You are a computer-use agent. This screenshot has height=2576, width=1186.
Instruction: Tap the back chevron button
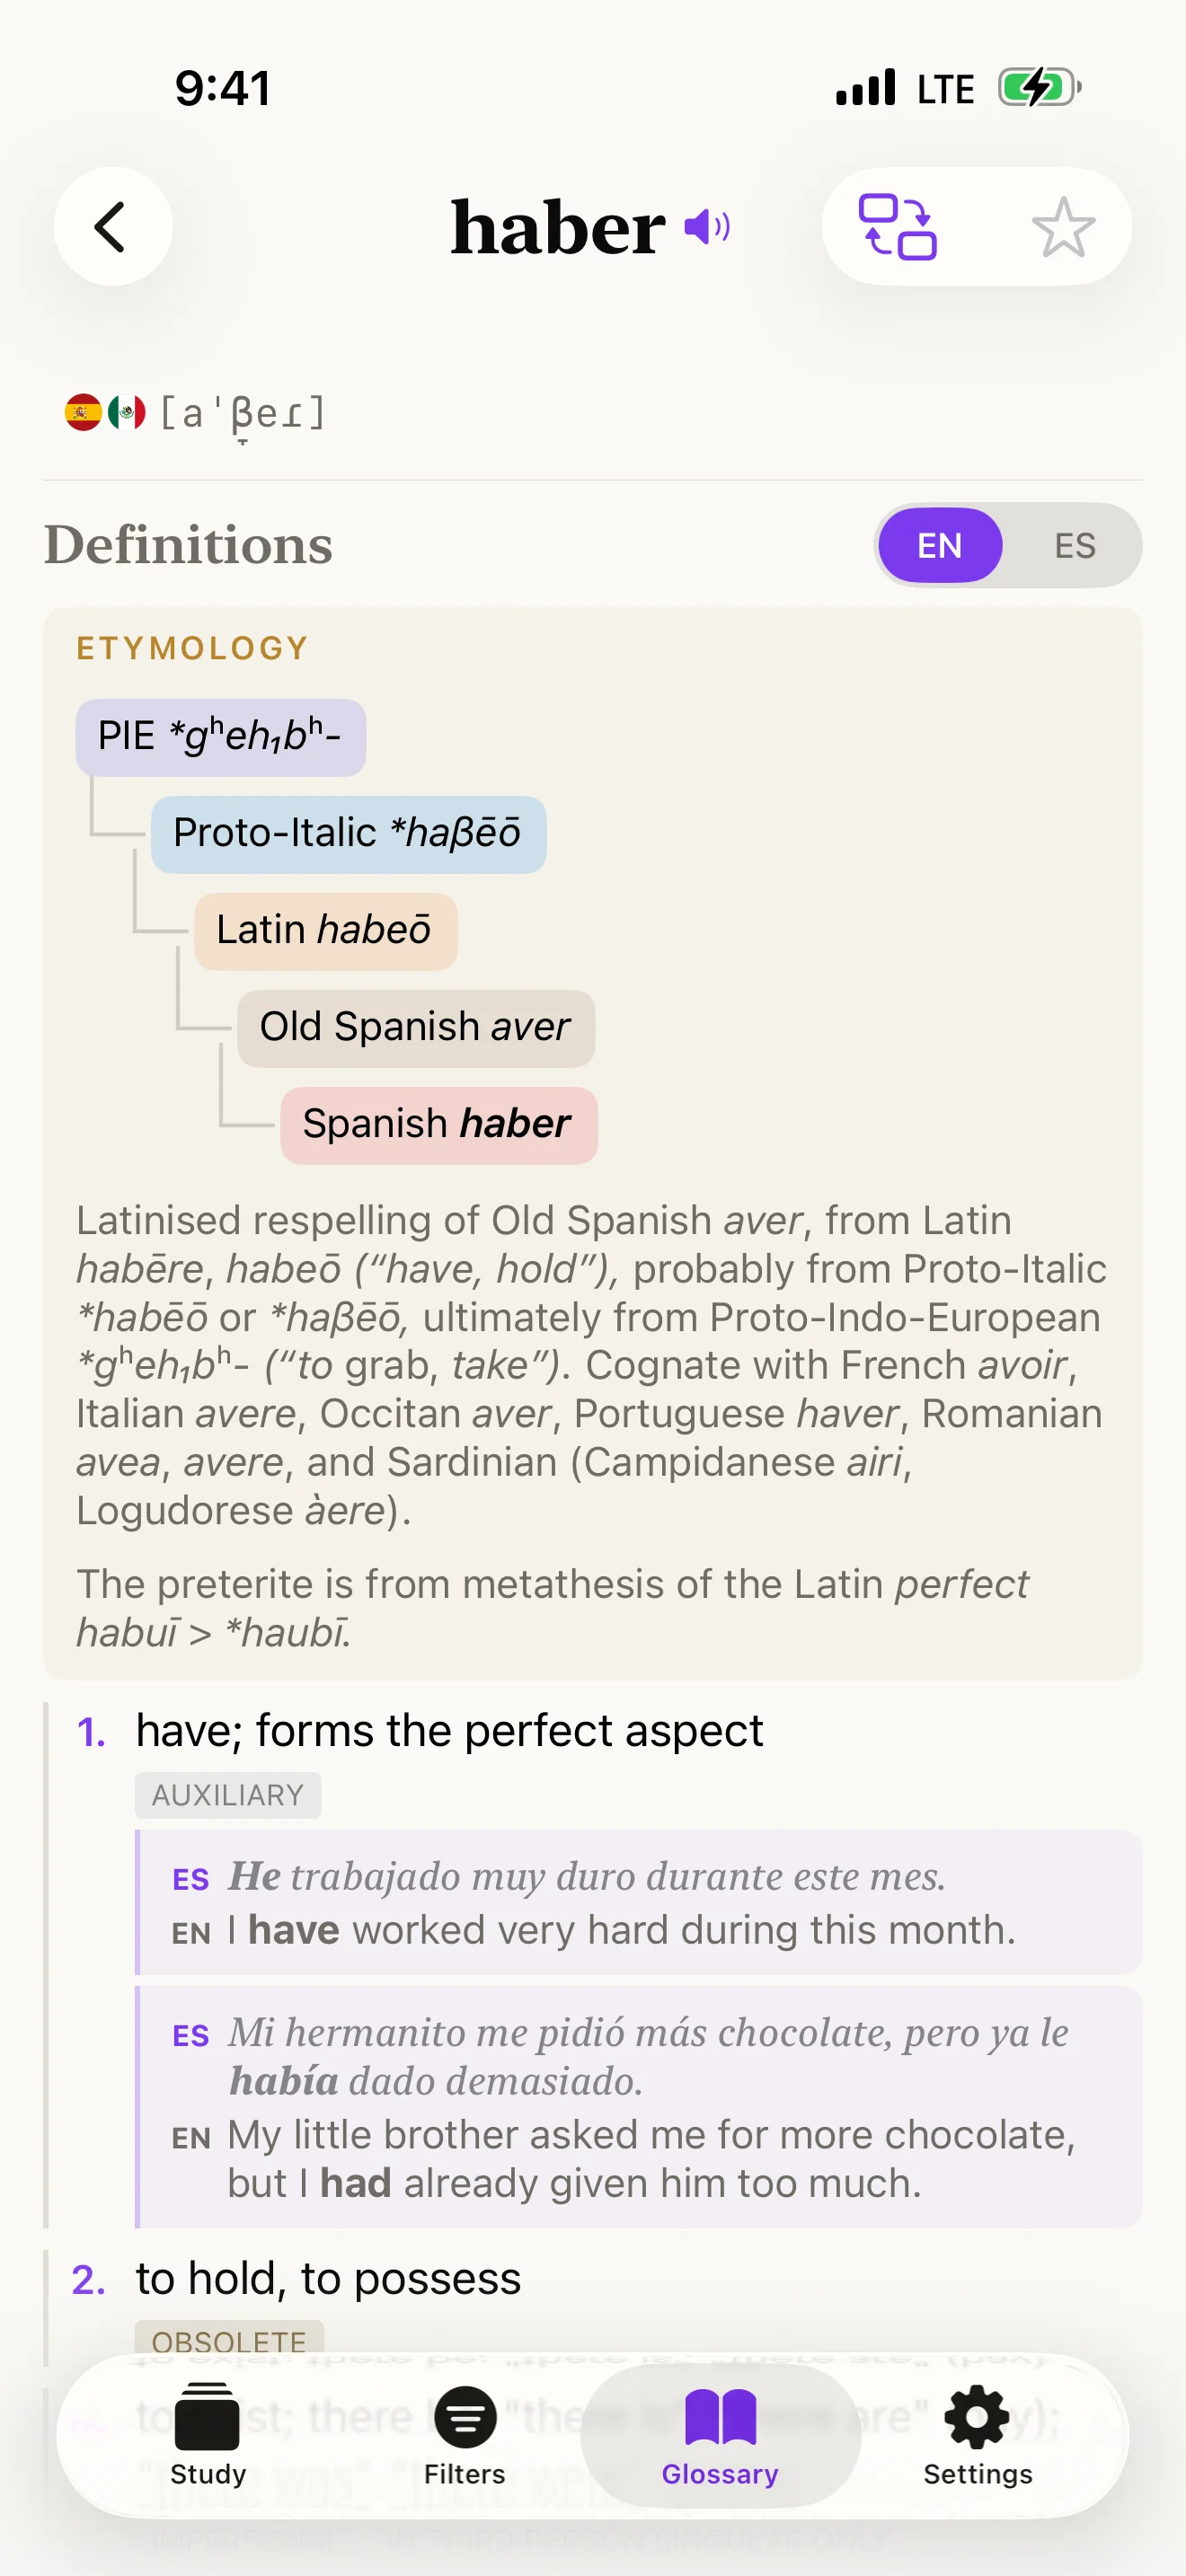coord(112,227)
